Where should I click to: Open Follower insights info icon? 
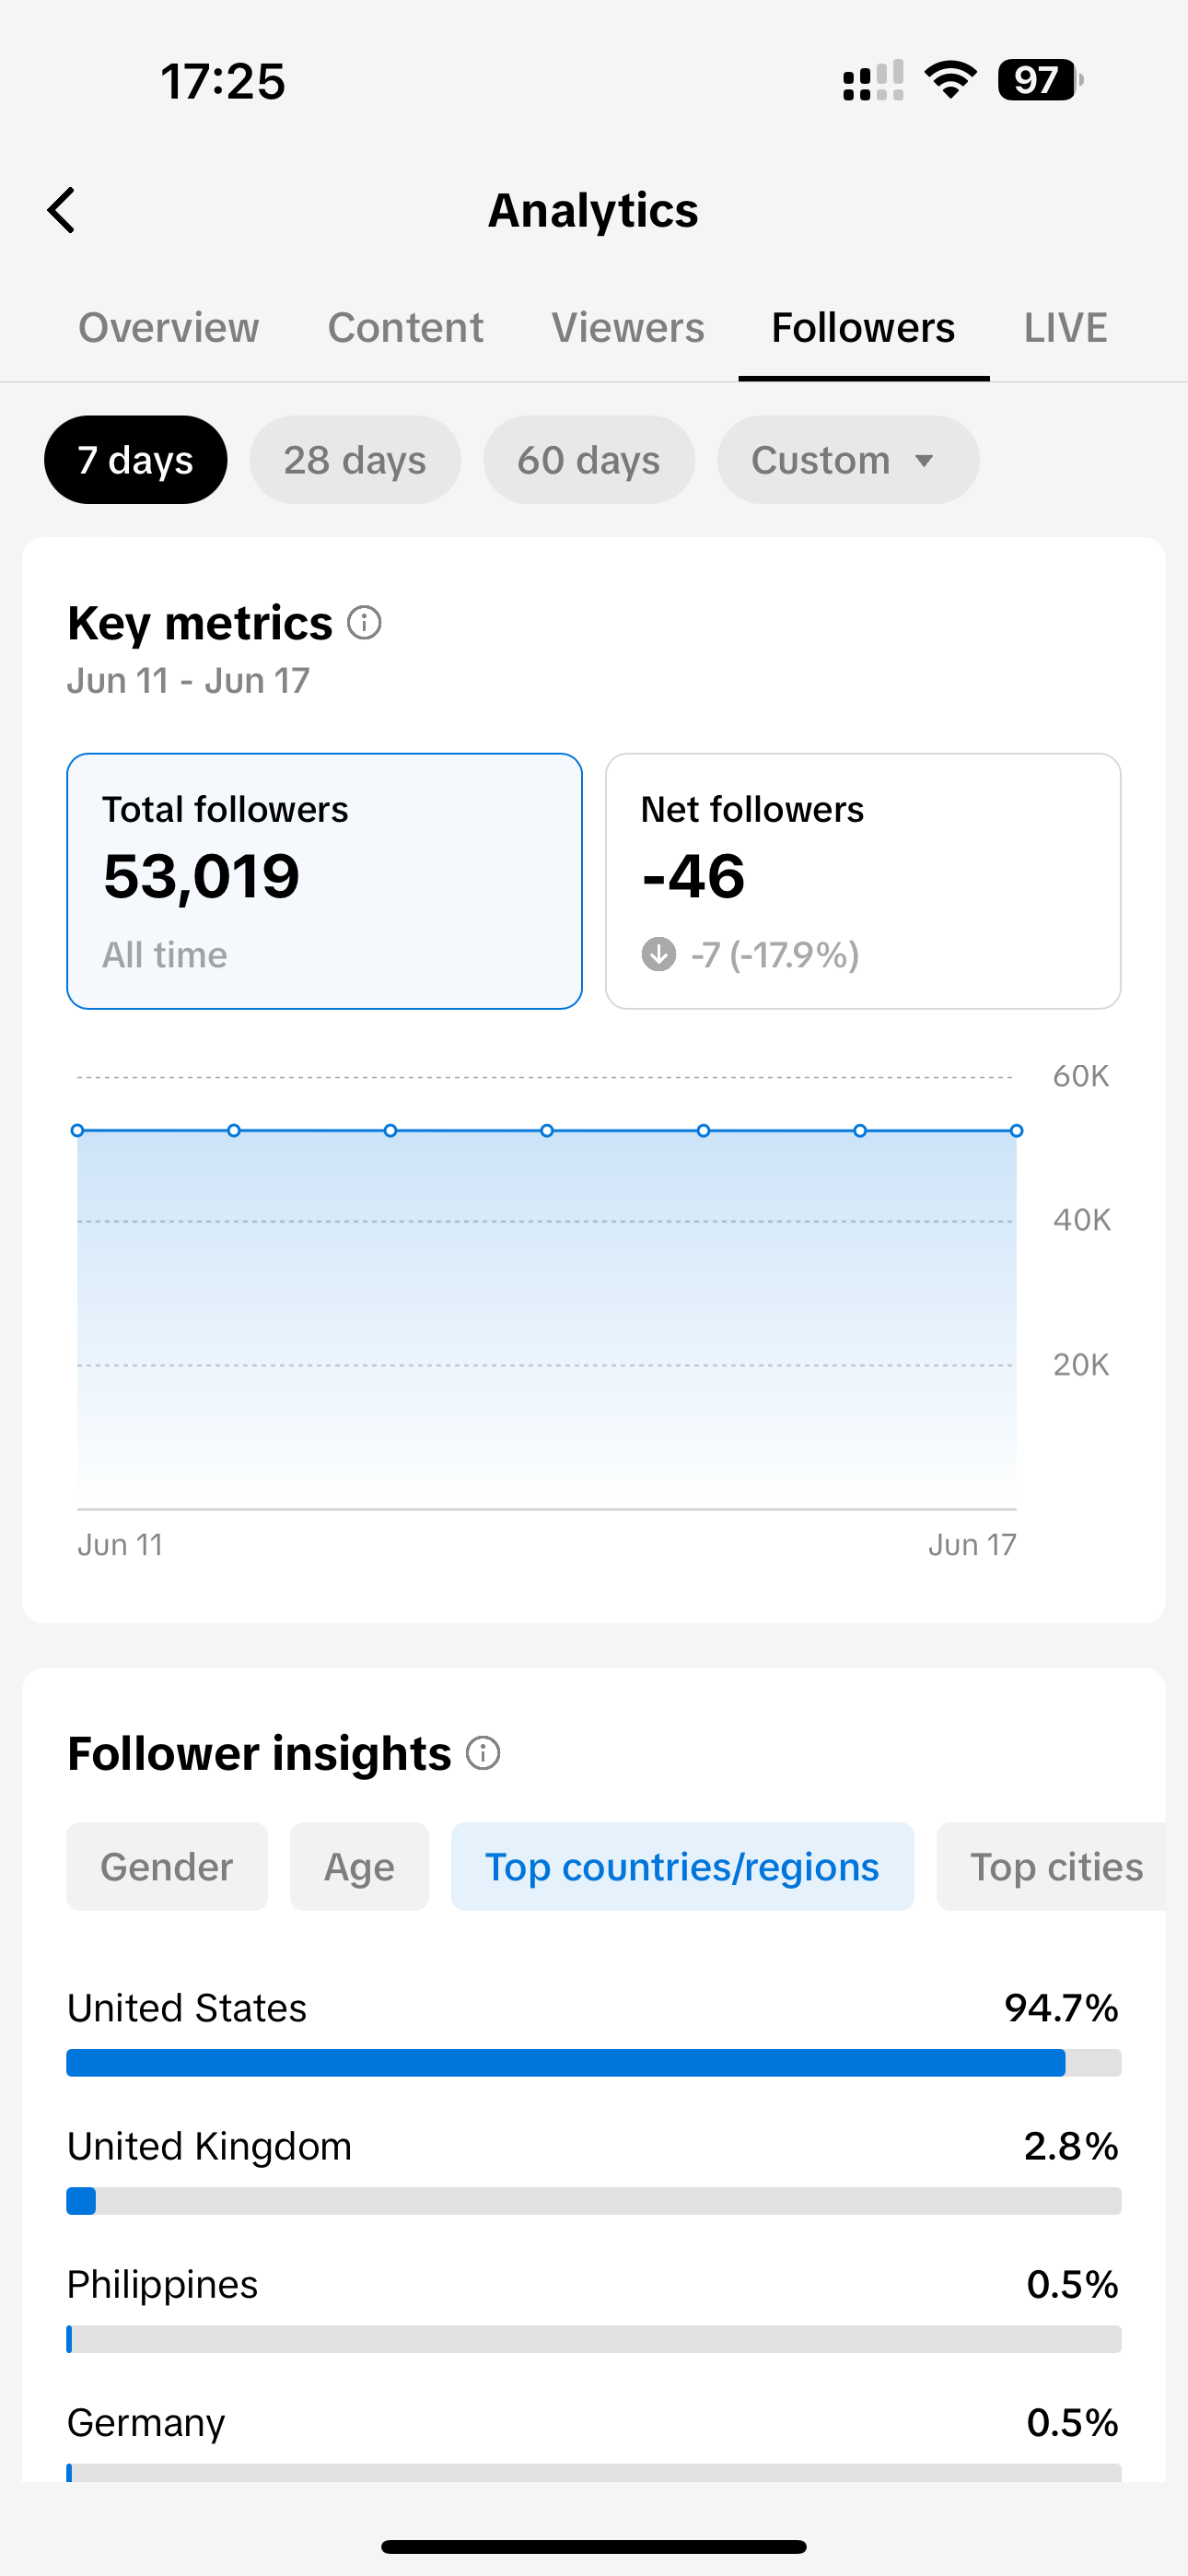pyautogui.click(x=483, y=1753)
